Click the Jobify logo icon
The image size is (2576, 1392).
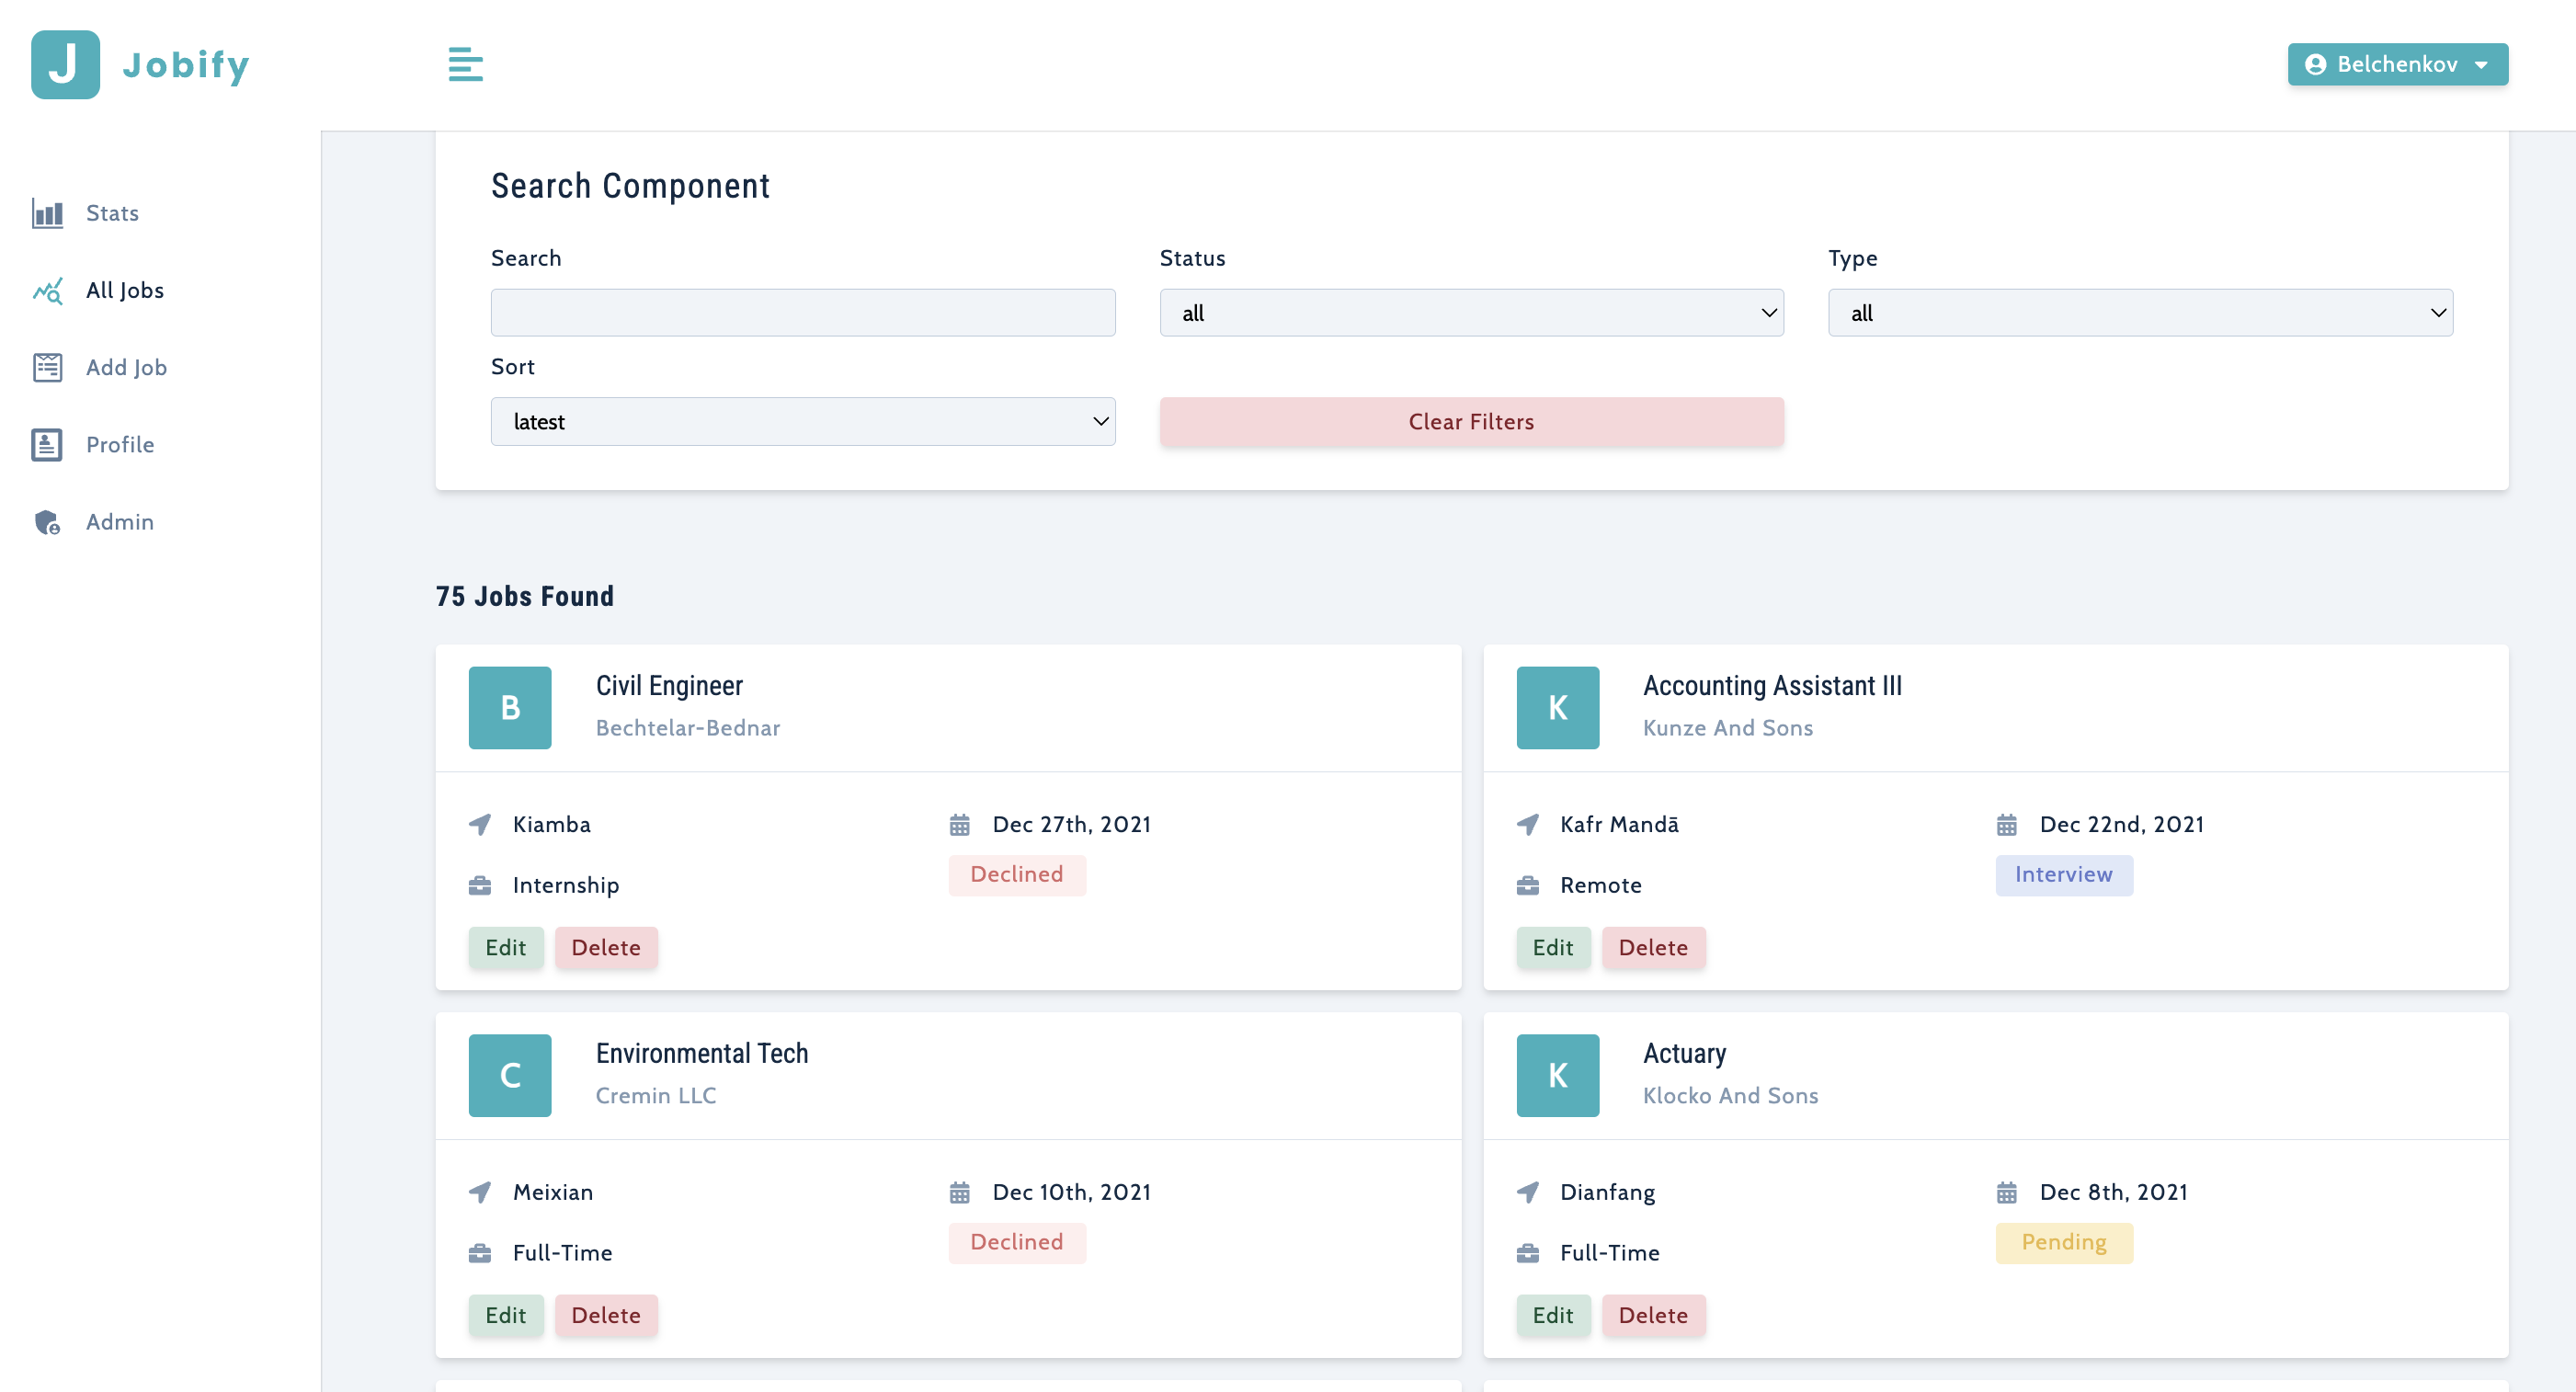[x=65, y=65]
